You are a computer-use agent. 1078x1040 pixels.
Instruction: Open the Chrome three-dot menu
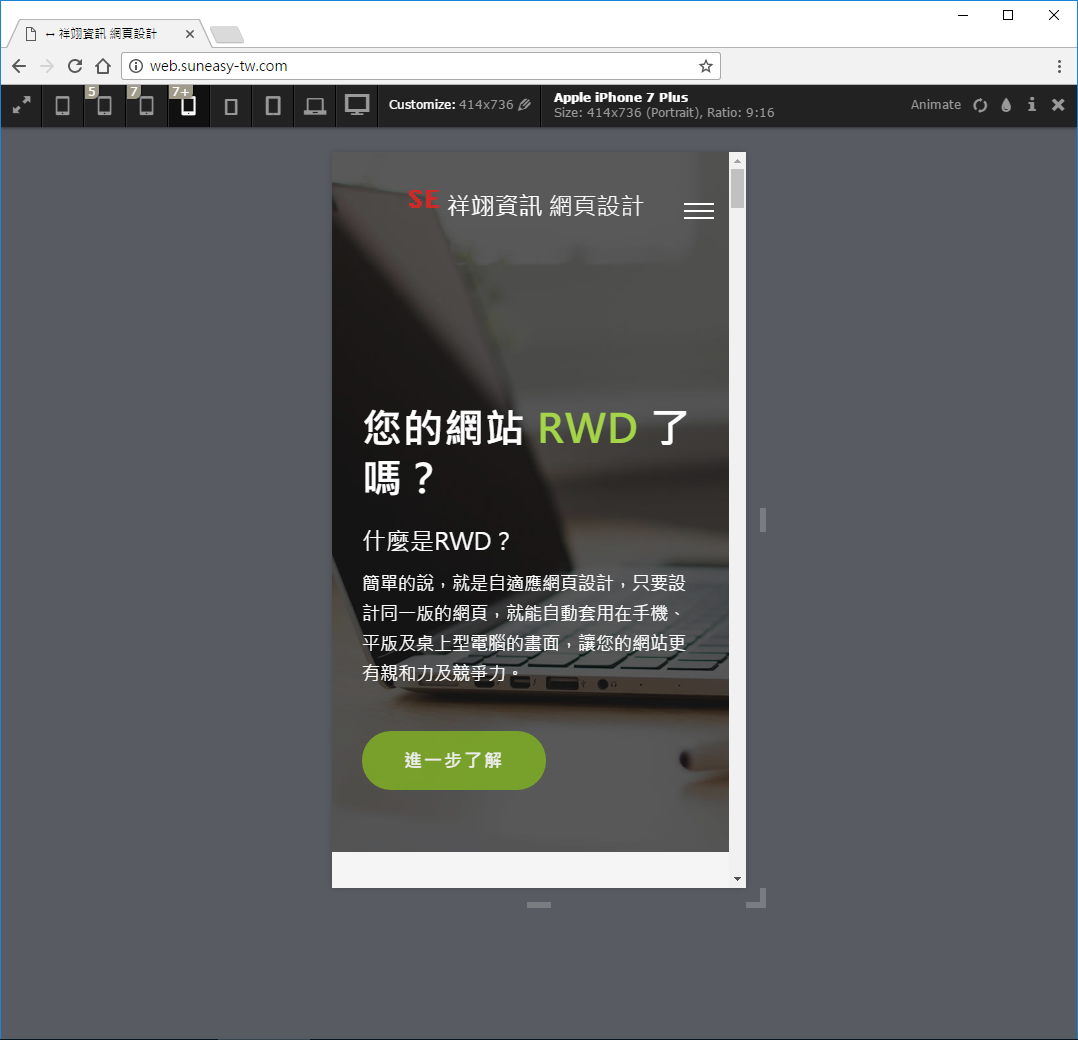coord(1059,66)
